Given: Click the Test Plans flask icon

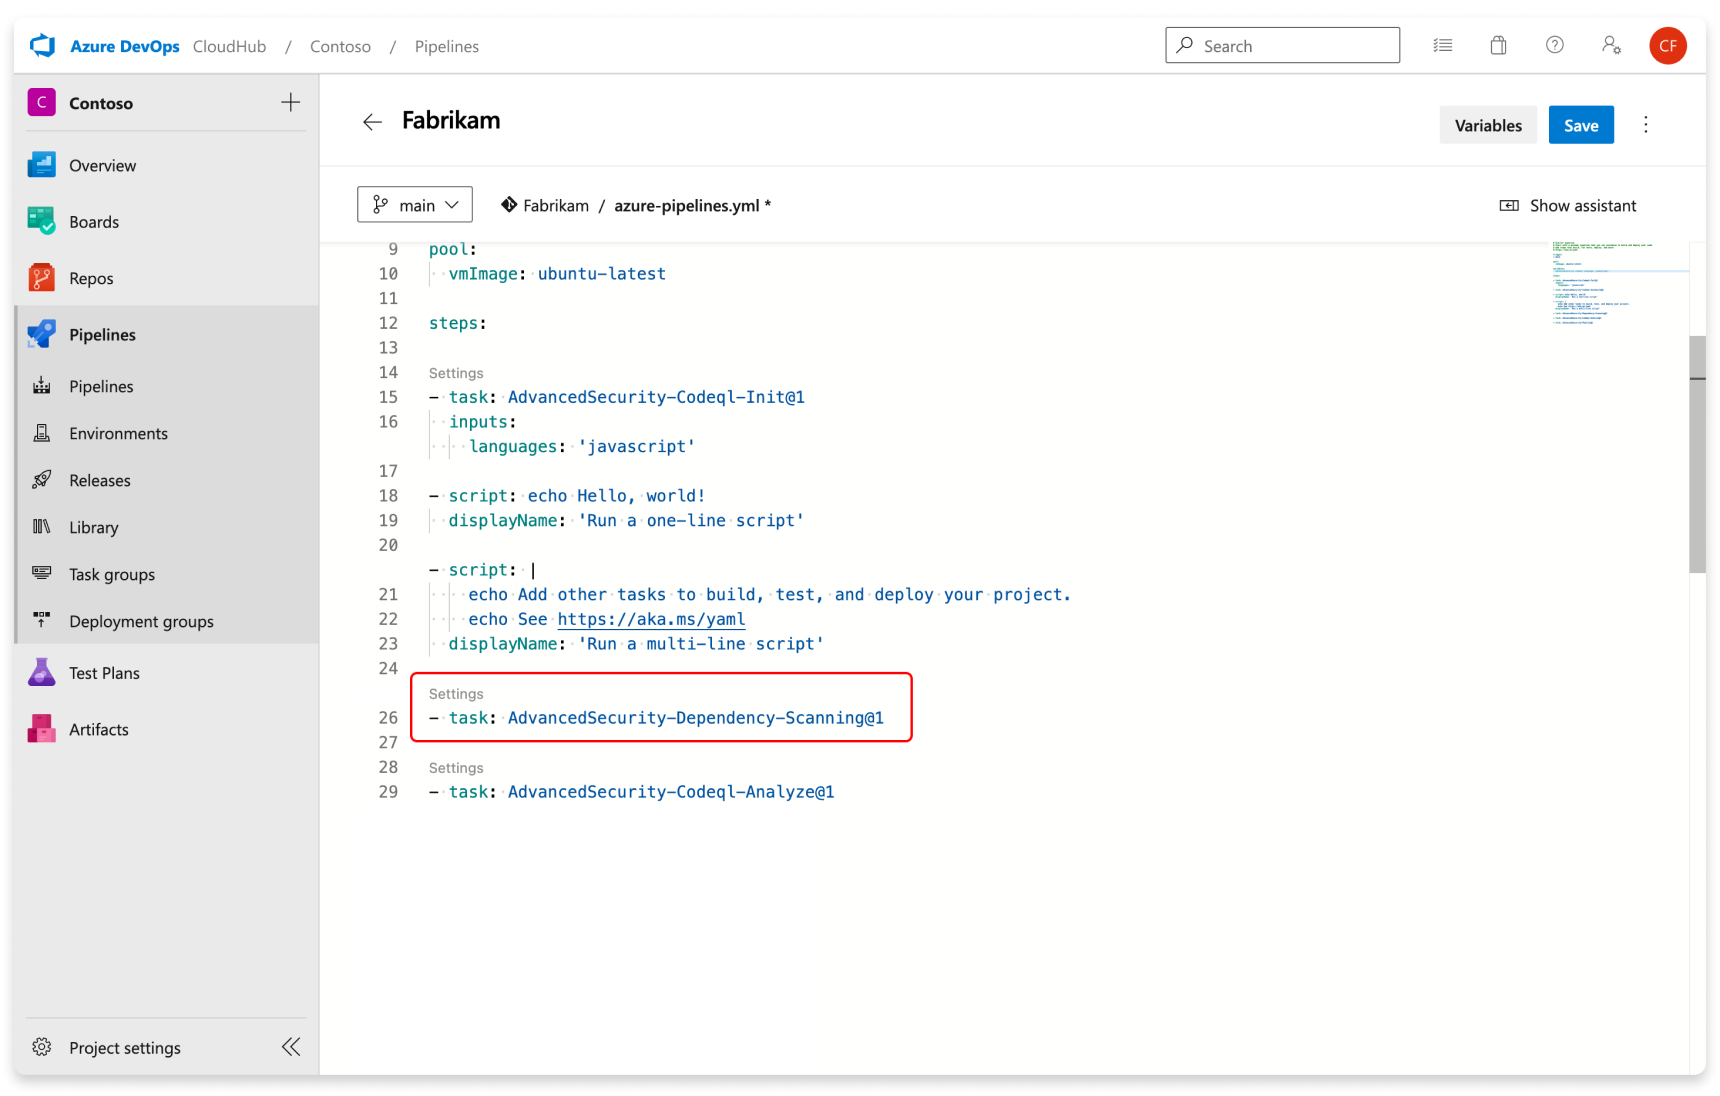Looking at the screenshot, I should click(41, 672).
